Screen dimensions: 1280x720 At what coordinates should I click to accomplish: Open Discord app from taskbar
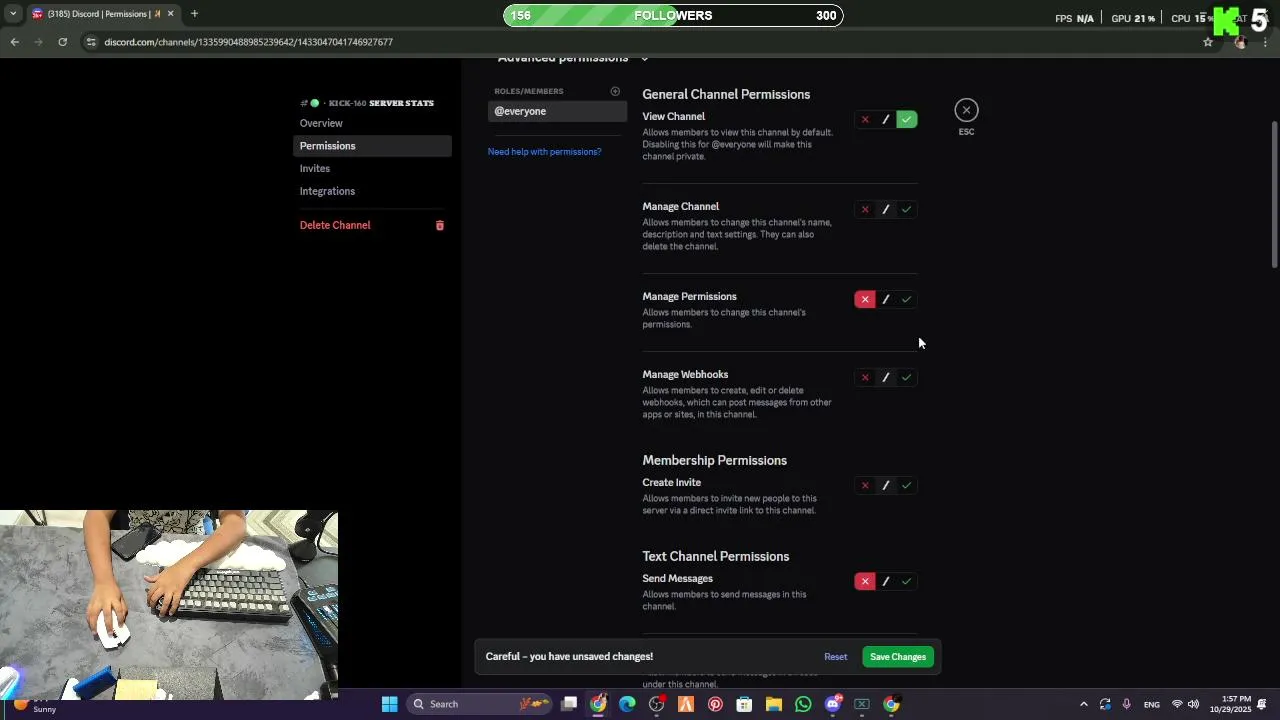(x=833, y=704)
